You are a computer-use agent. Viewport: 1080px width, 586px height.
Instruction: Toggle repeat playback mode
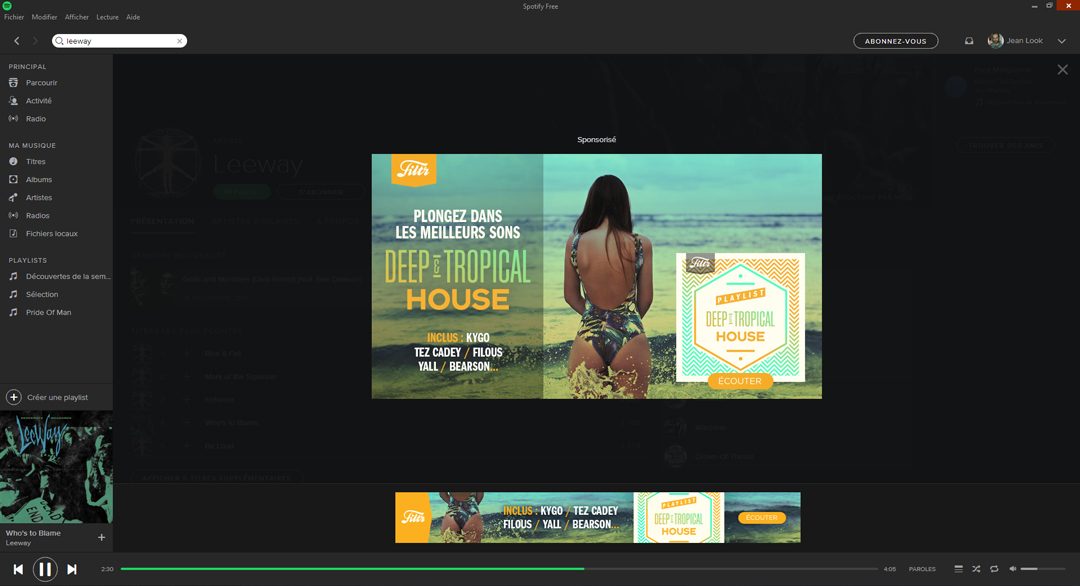point(994,569)
